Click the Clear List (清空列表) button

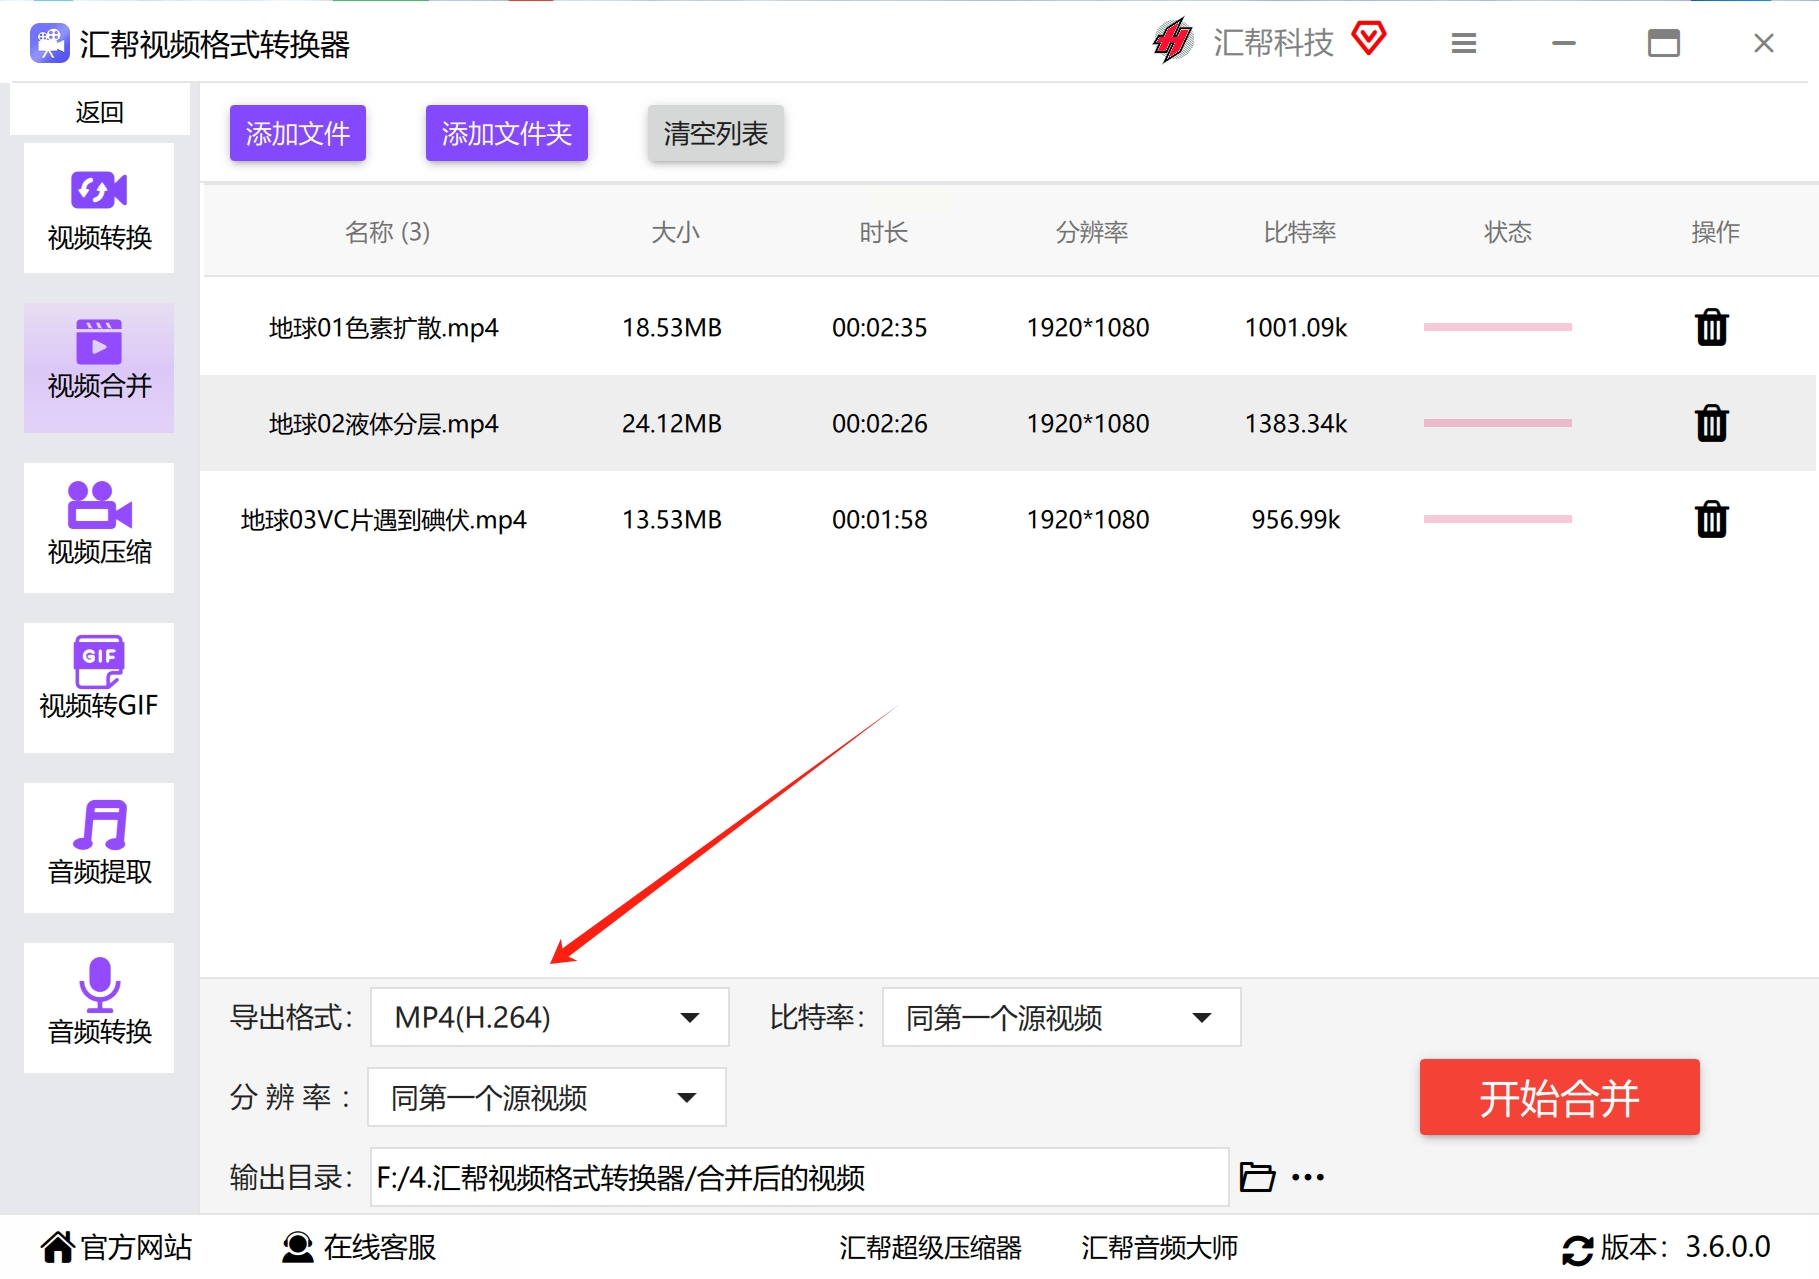[715, 133]
